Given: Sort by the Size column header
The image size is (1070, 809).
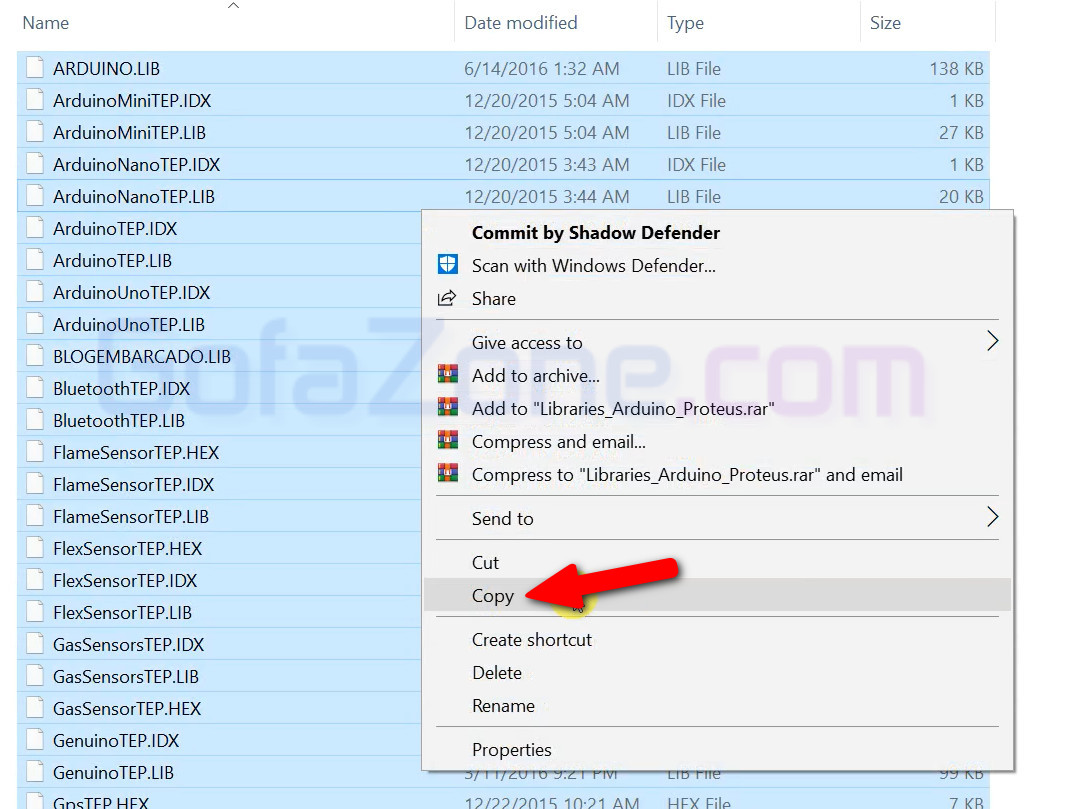Looking at the screenshot, I should (x=885, y=23).
